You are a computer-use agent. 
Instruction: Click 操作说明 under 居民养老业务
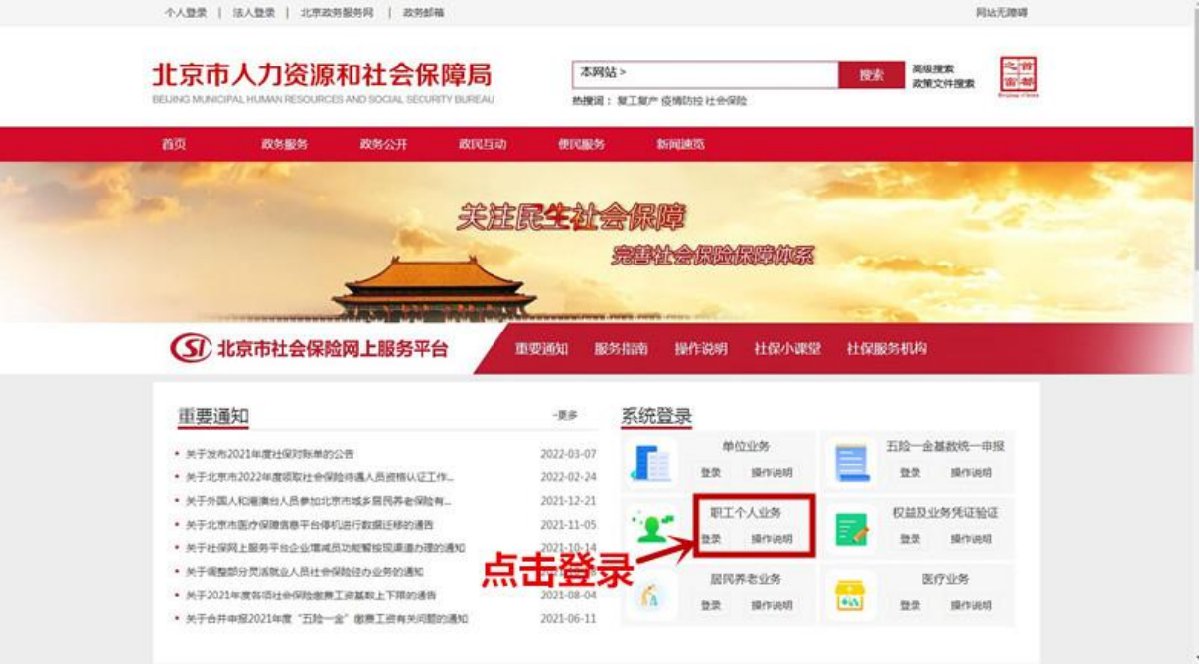(x=772, y=606)
